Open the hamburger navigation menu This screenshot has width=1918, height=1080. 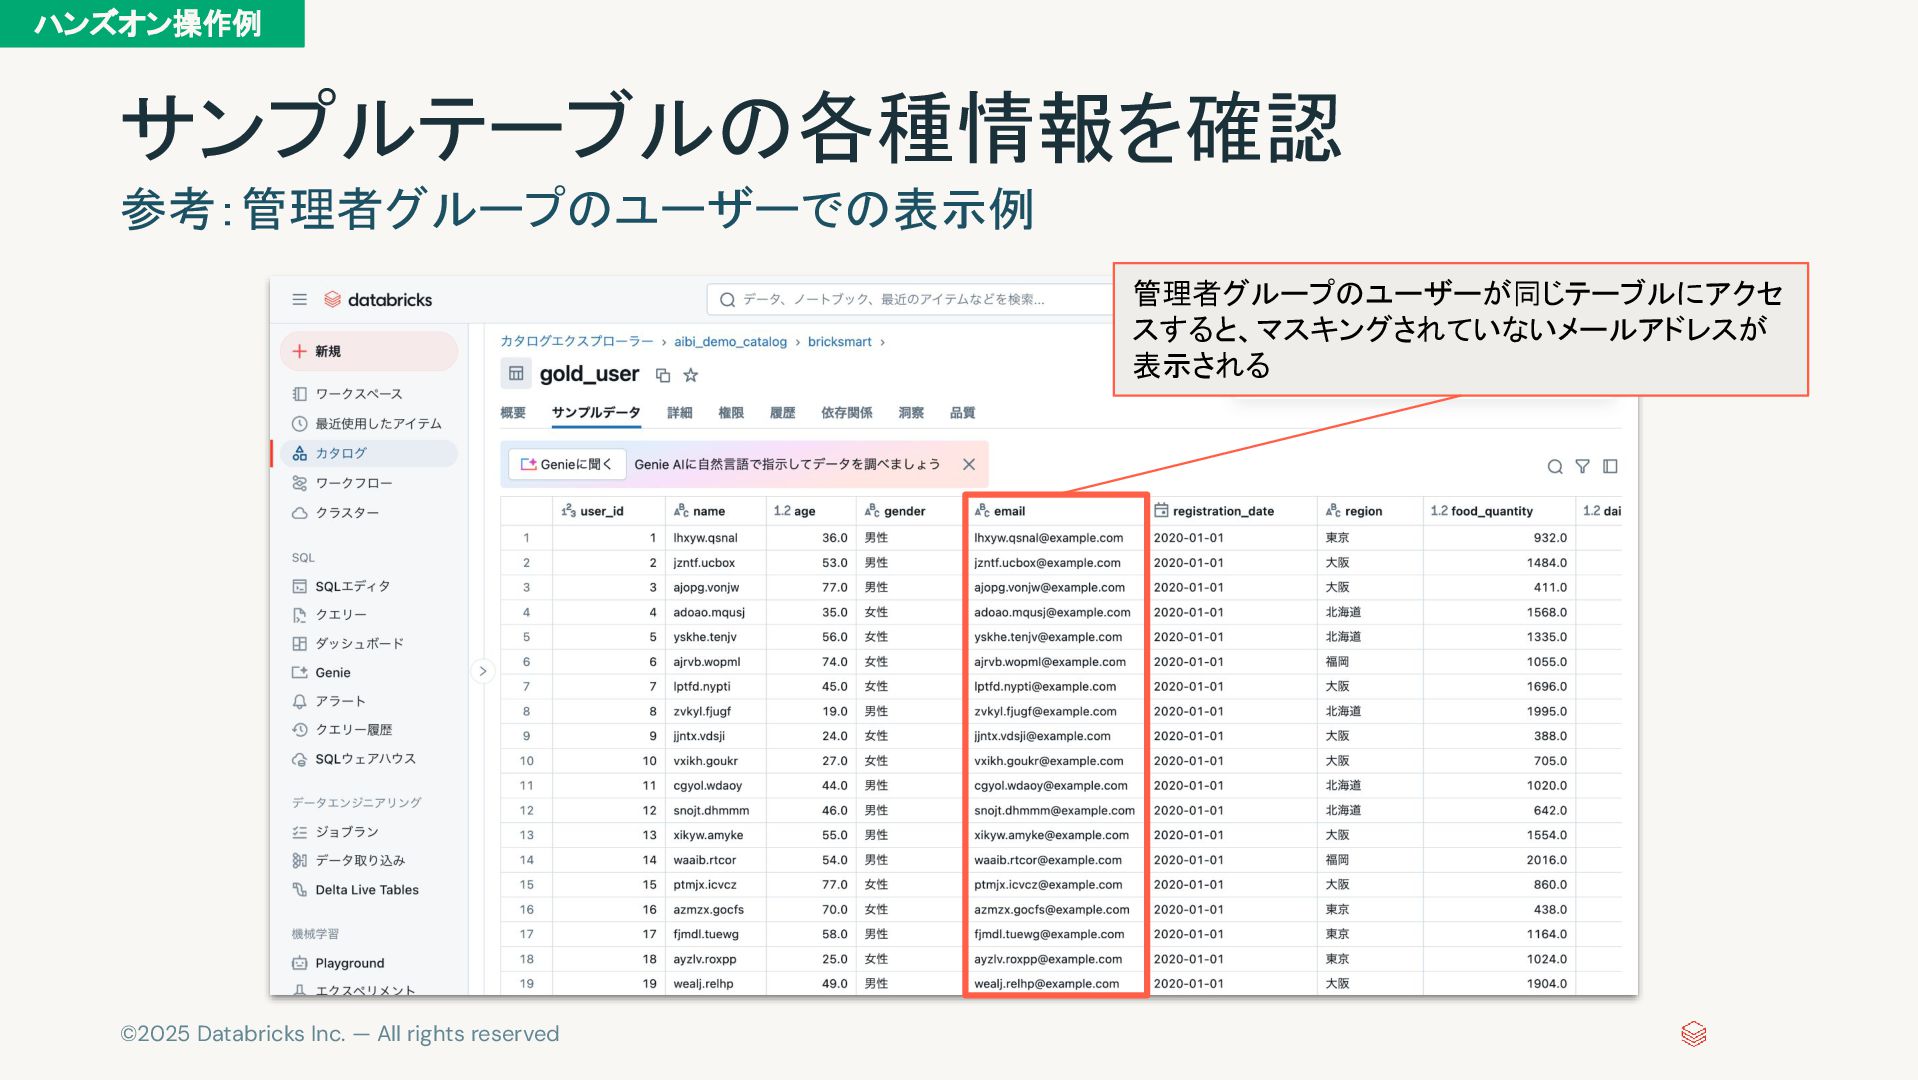[299, 300]
